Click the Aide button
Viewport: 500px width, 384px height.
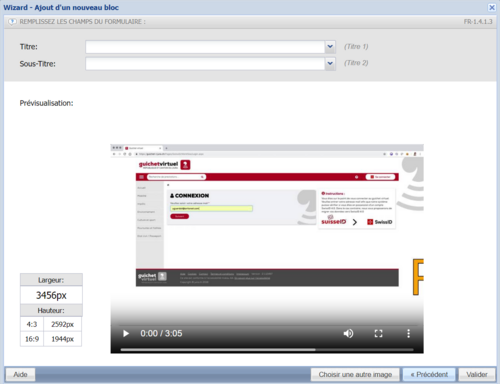(20, 374)
